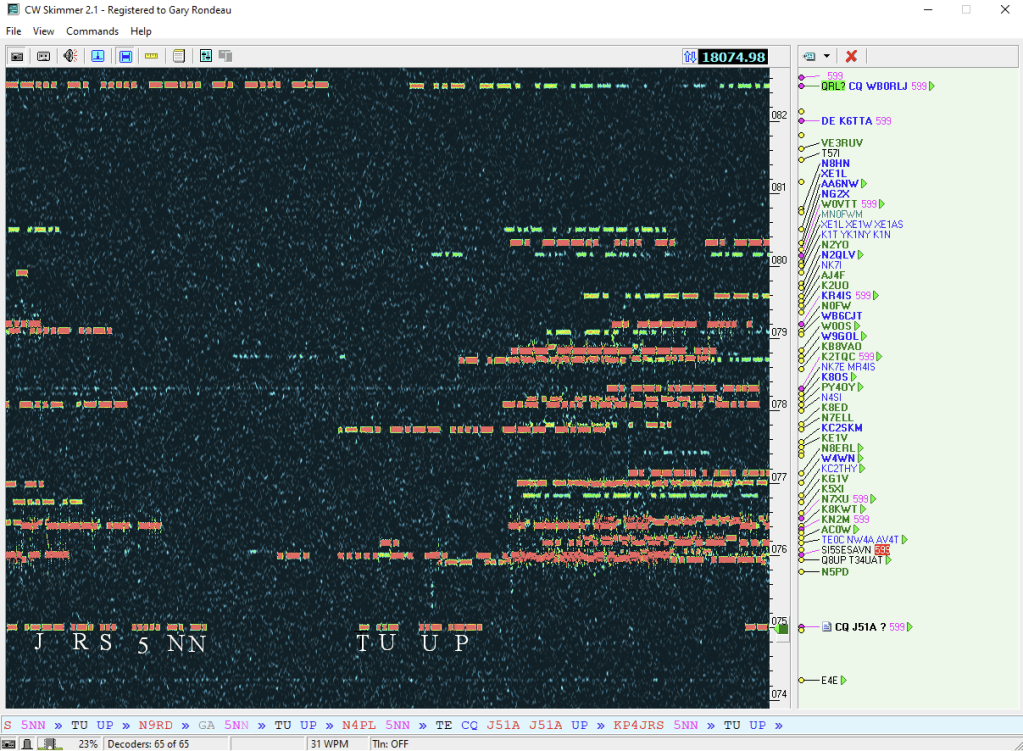Screen dimensions: 1023x751
Task: Open the Help menu
Action: 141,31
